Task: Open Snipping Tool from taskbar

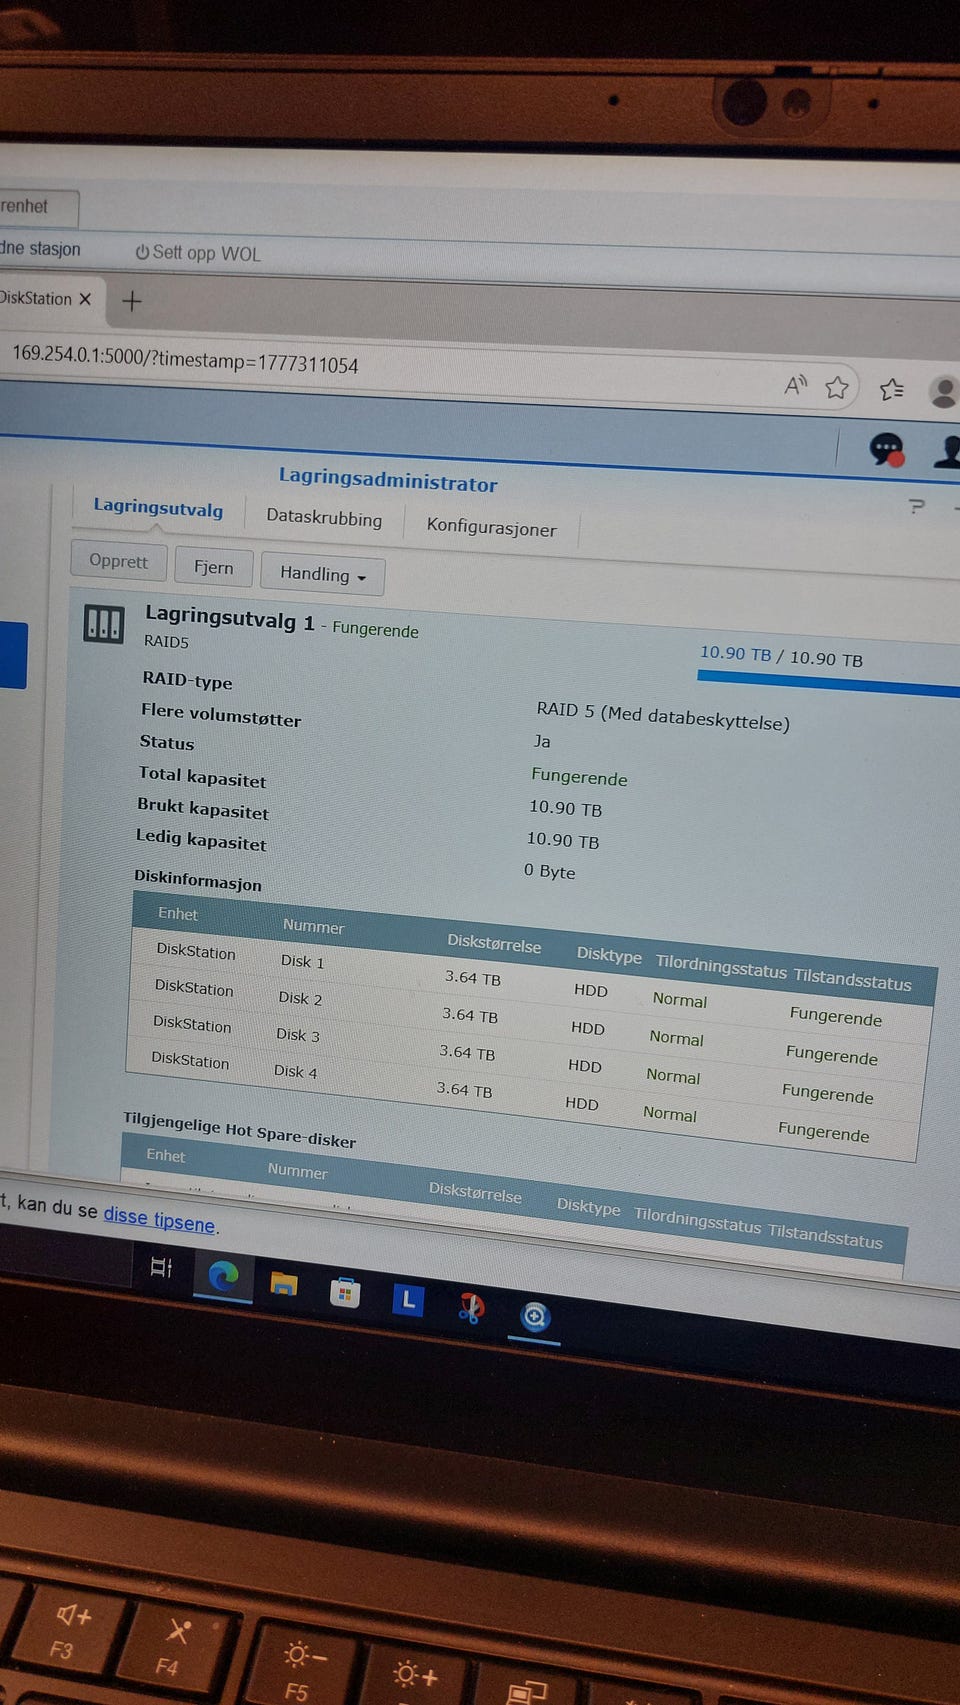Action: click(471, 1308)
